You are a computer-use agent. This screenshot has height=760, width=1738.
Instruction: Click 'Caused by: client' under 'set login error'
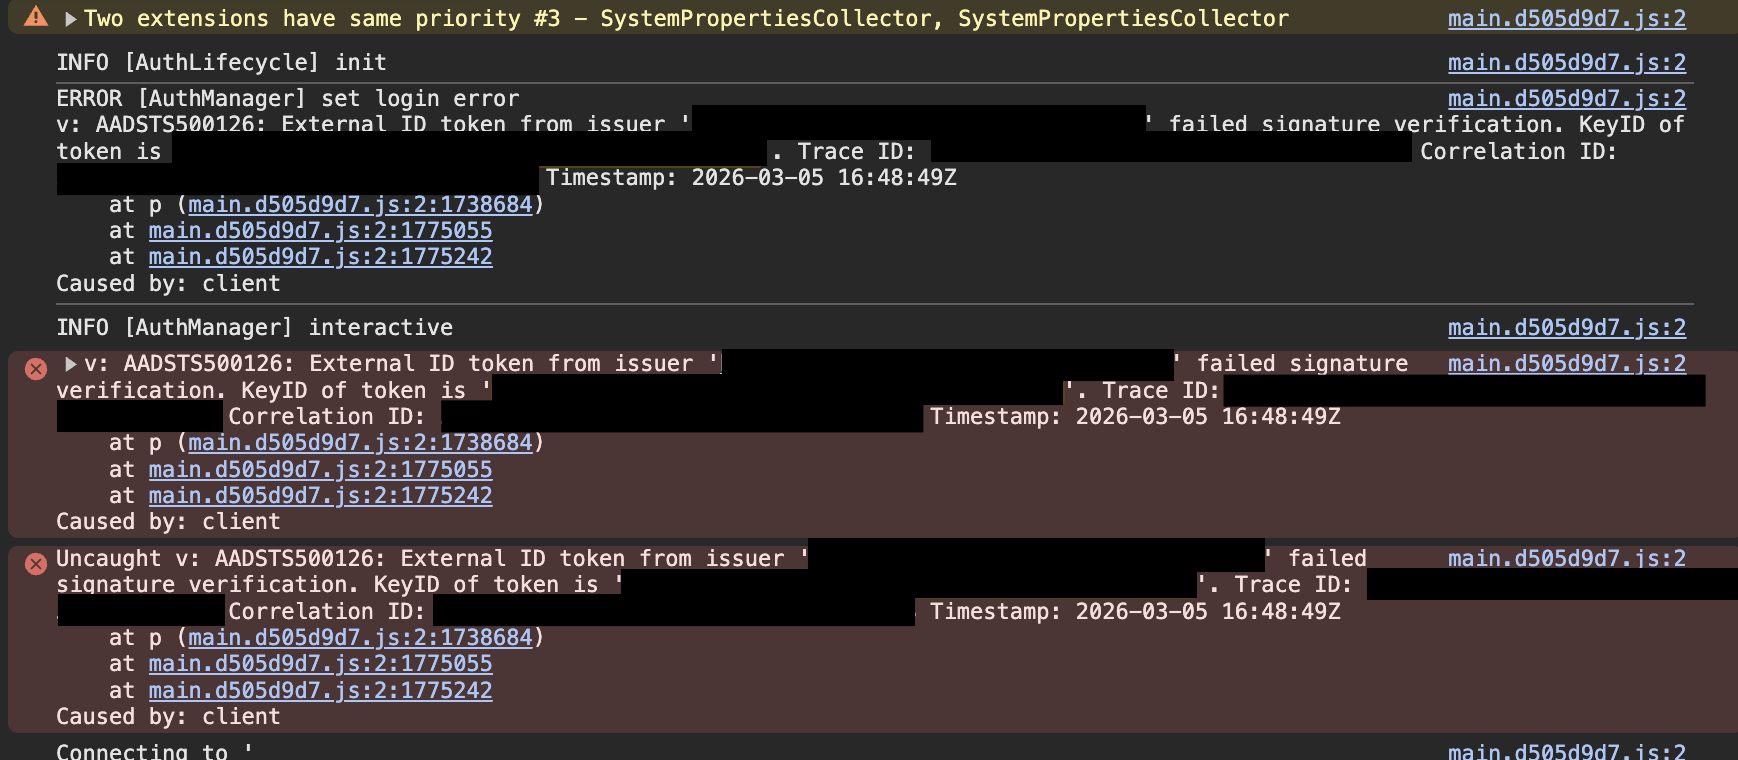[168, 284]
